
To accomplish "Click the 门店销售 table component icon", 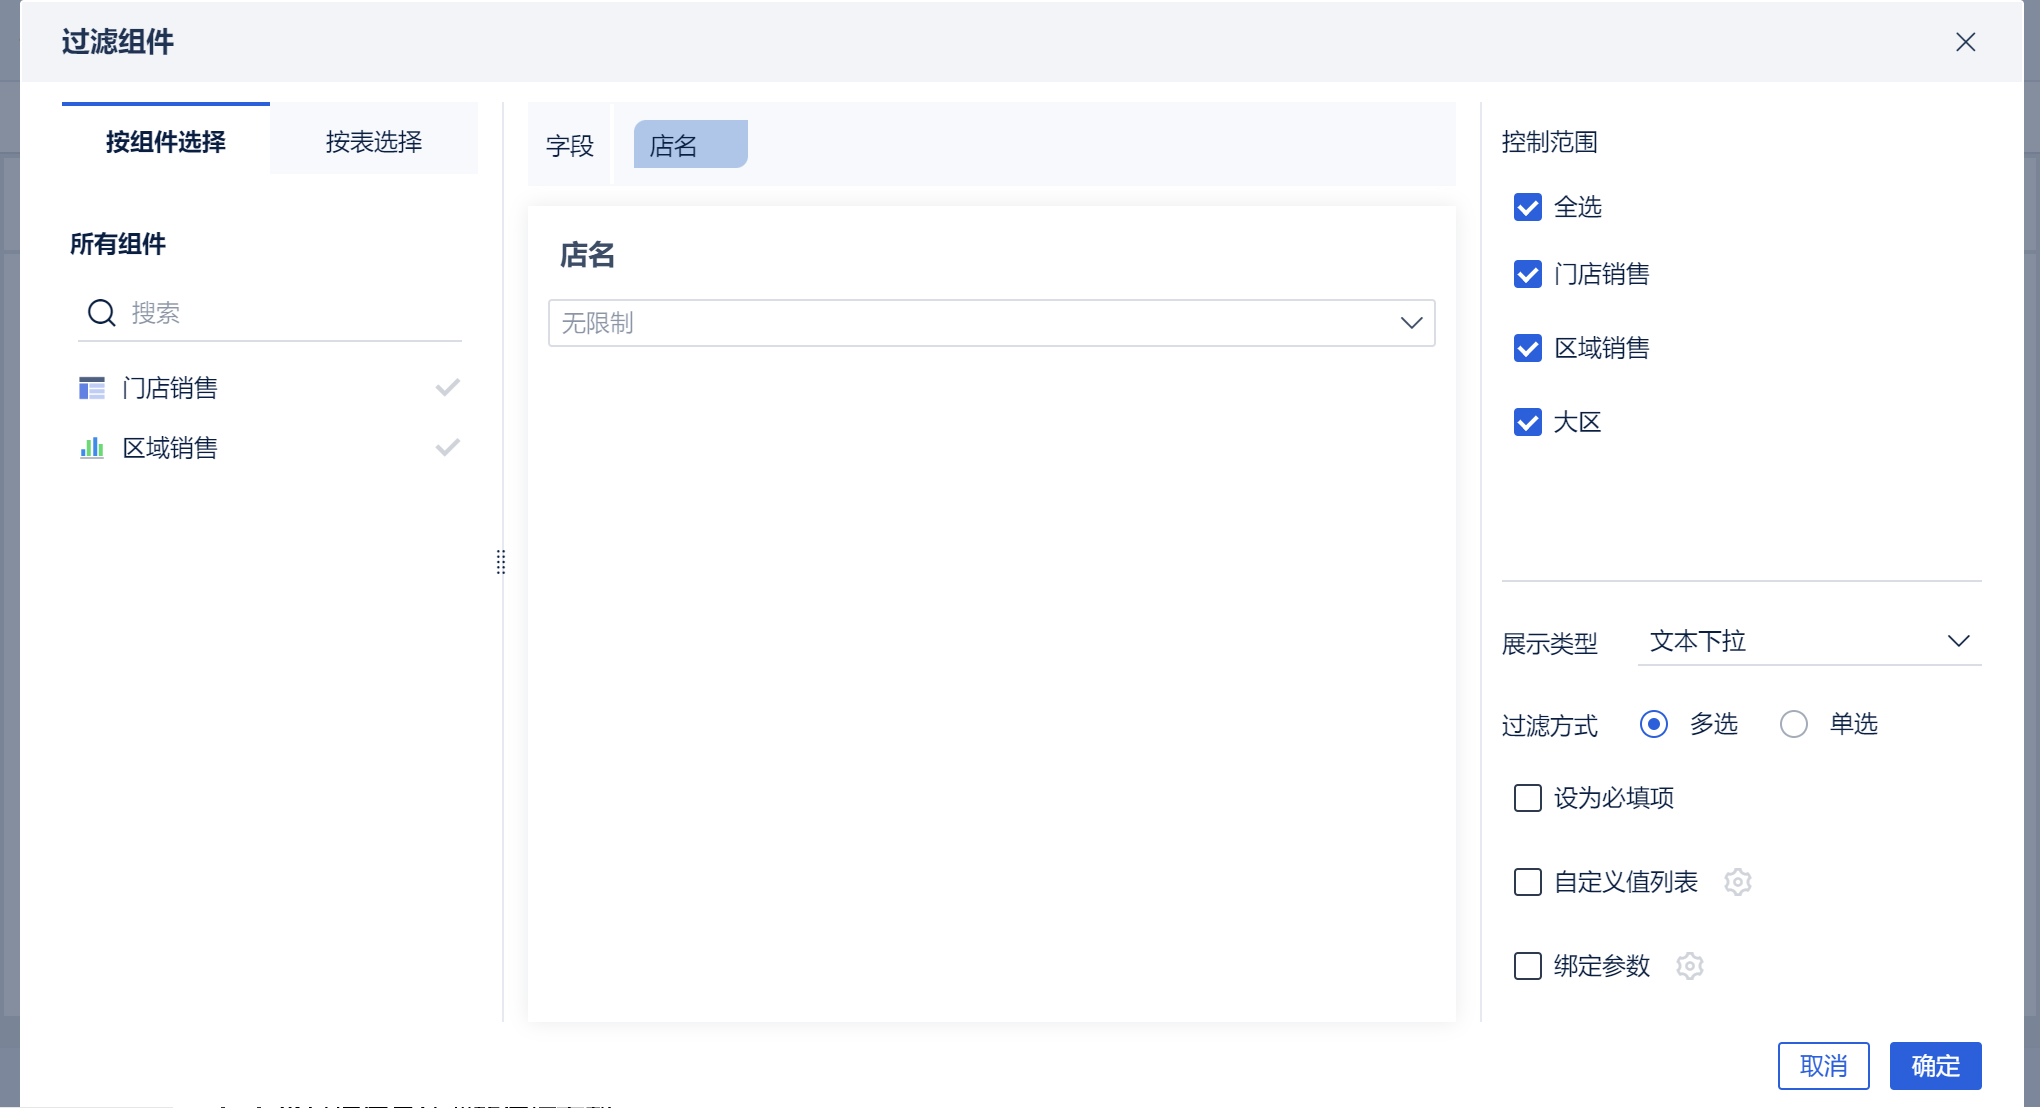I will click(x=92, y=388).
